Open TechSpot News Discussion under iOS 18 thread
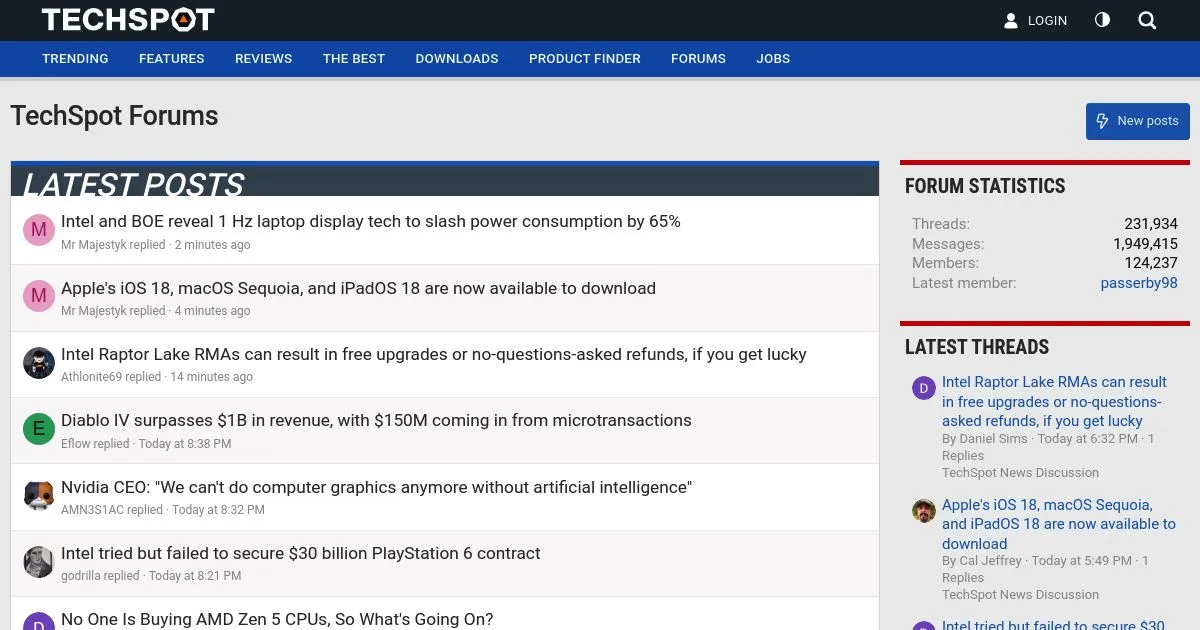The image size is (1200, 630). click(1020, 595)
